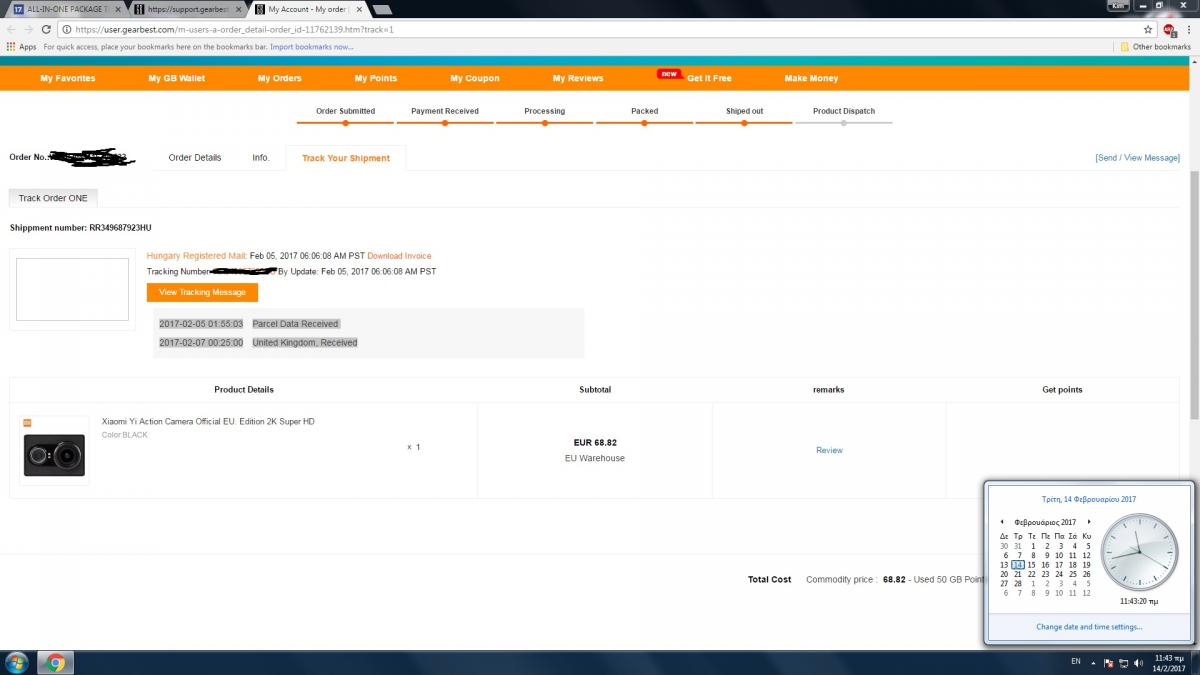Screen dimensions: 1200x675
Task: Click the Review link for the camera
Action: [x=829, y=450]
